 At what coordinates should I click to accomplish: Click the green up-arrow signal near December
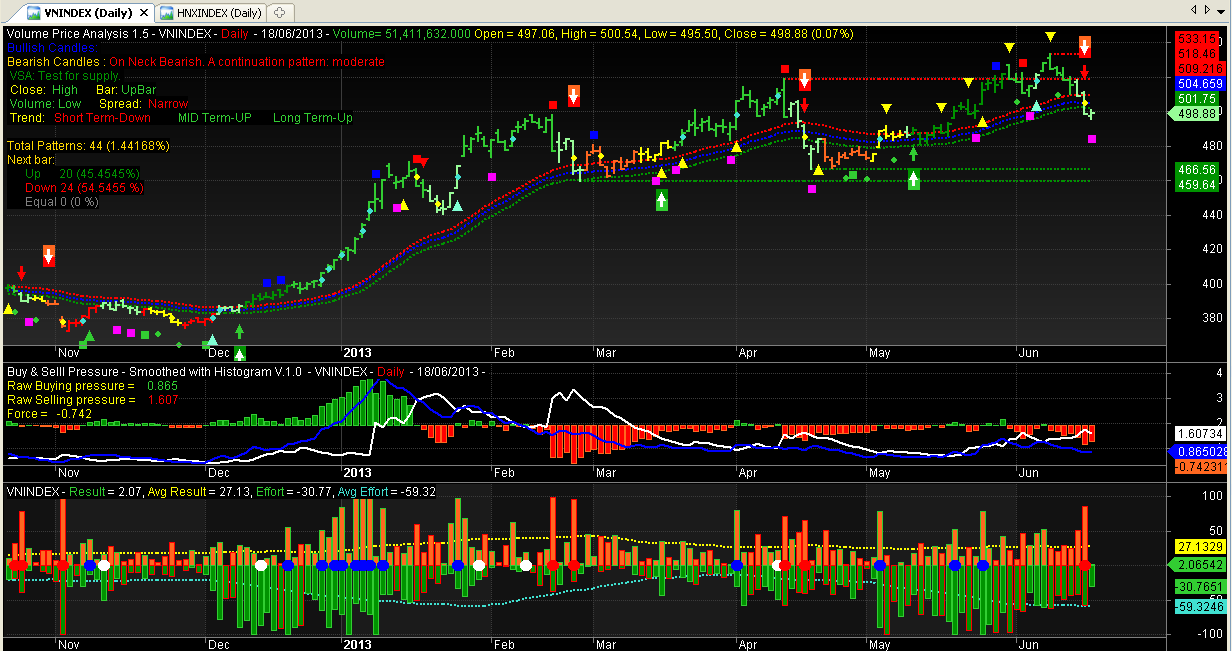[240, 352]
